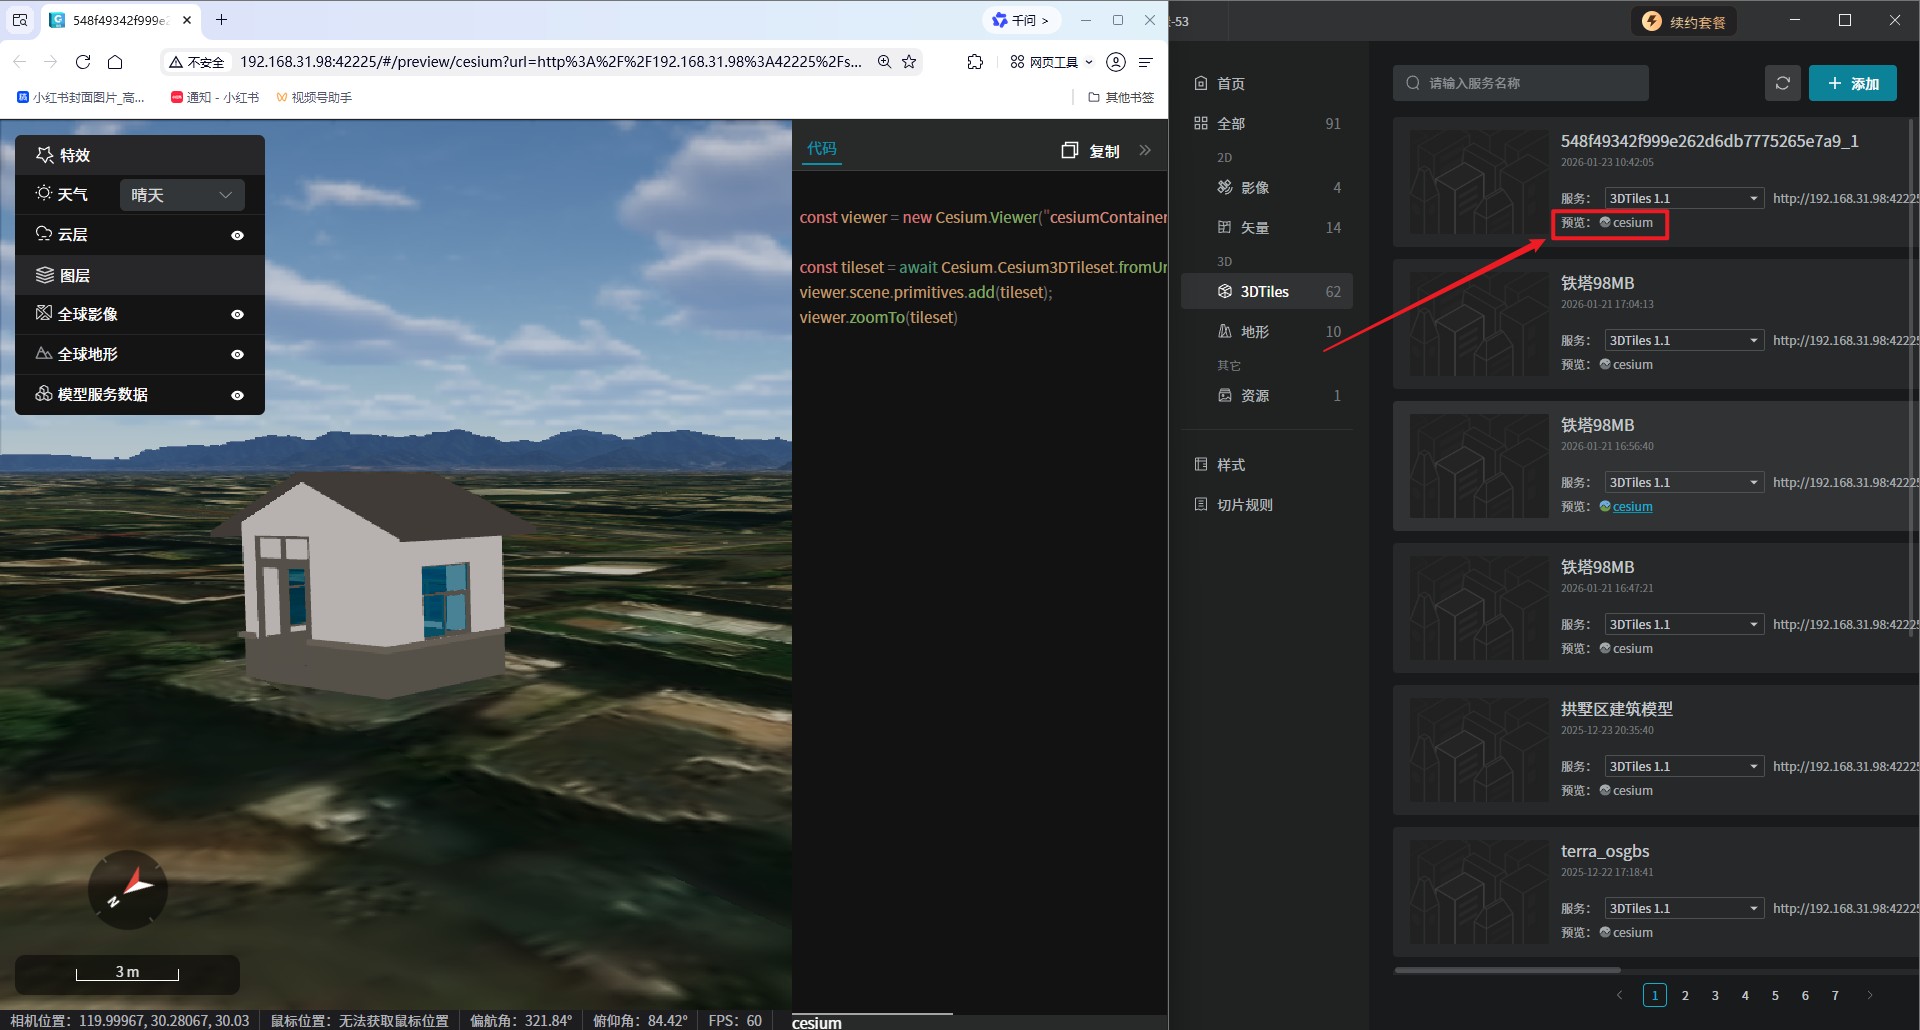This screenshot has height=1030, width=1920.
Task: Click the service name search field
Action: 1520,83
